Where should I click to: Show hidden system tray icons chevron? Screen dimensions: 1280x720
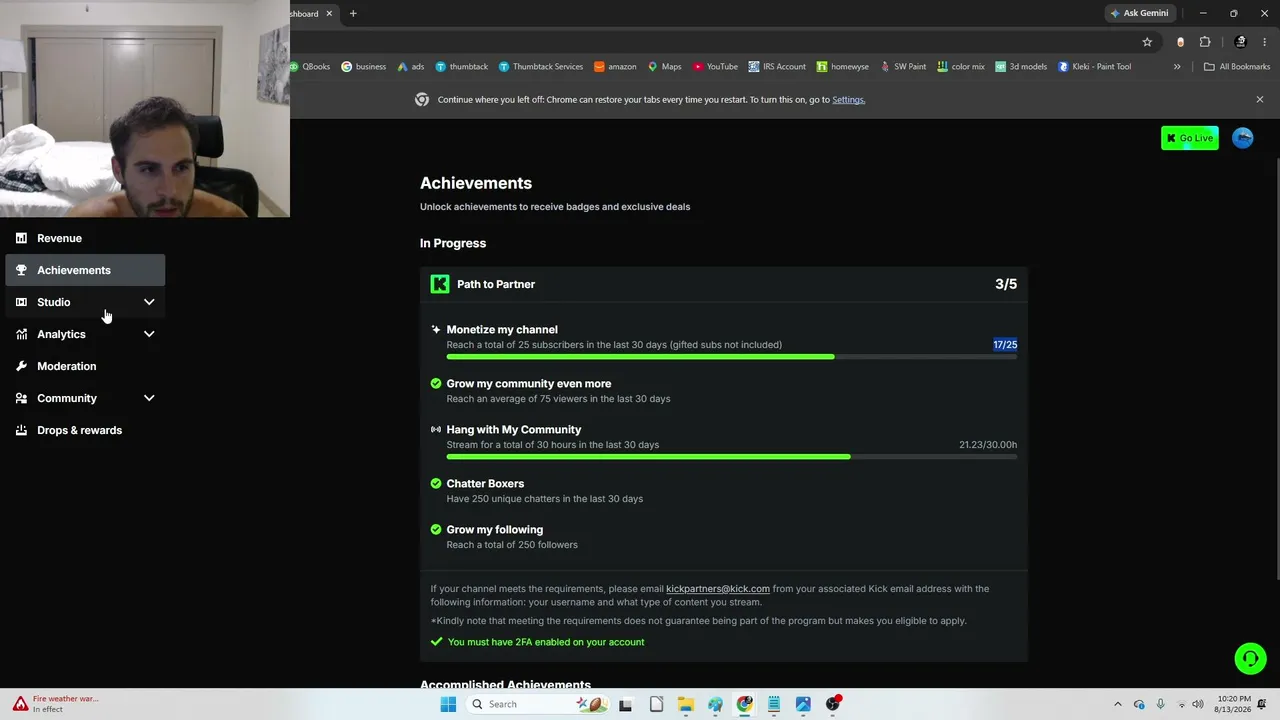click(x=1118, y=704)
